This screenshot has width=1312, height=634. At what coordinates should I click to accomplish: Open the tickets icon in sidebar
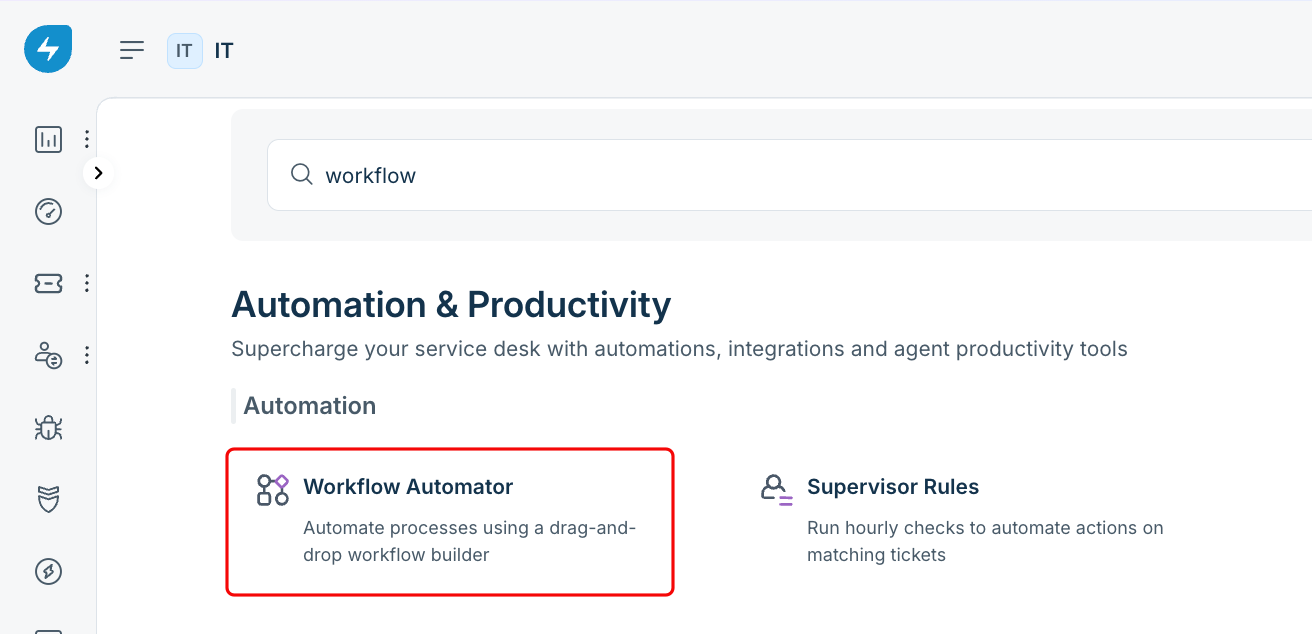point(48,283)
